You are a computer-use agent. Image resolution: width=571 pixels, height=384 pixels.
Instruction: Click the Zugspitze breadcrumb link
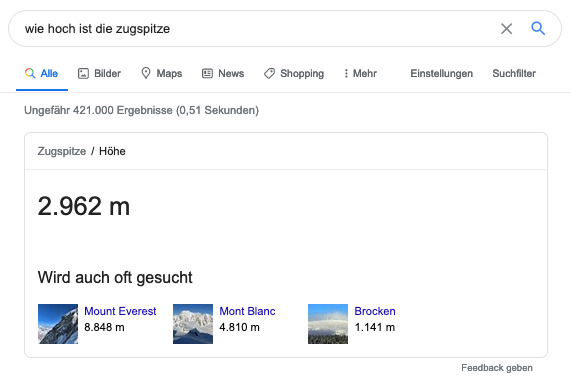(x=62, y=151)
